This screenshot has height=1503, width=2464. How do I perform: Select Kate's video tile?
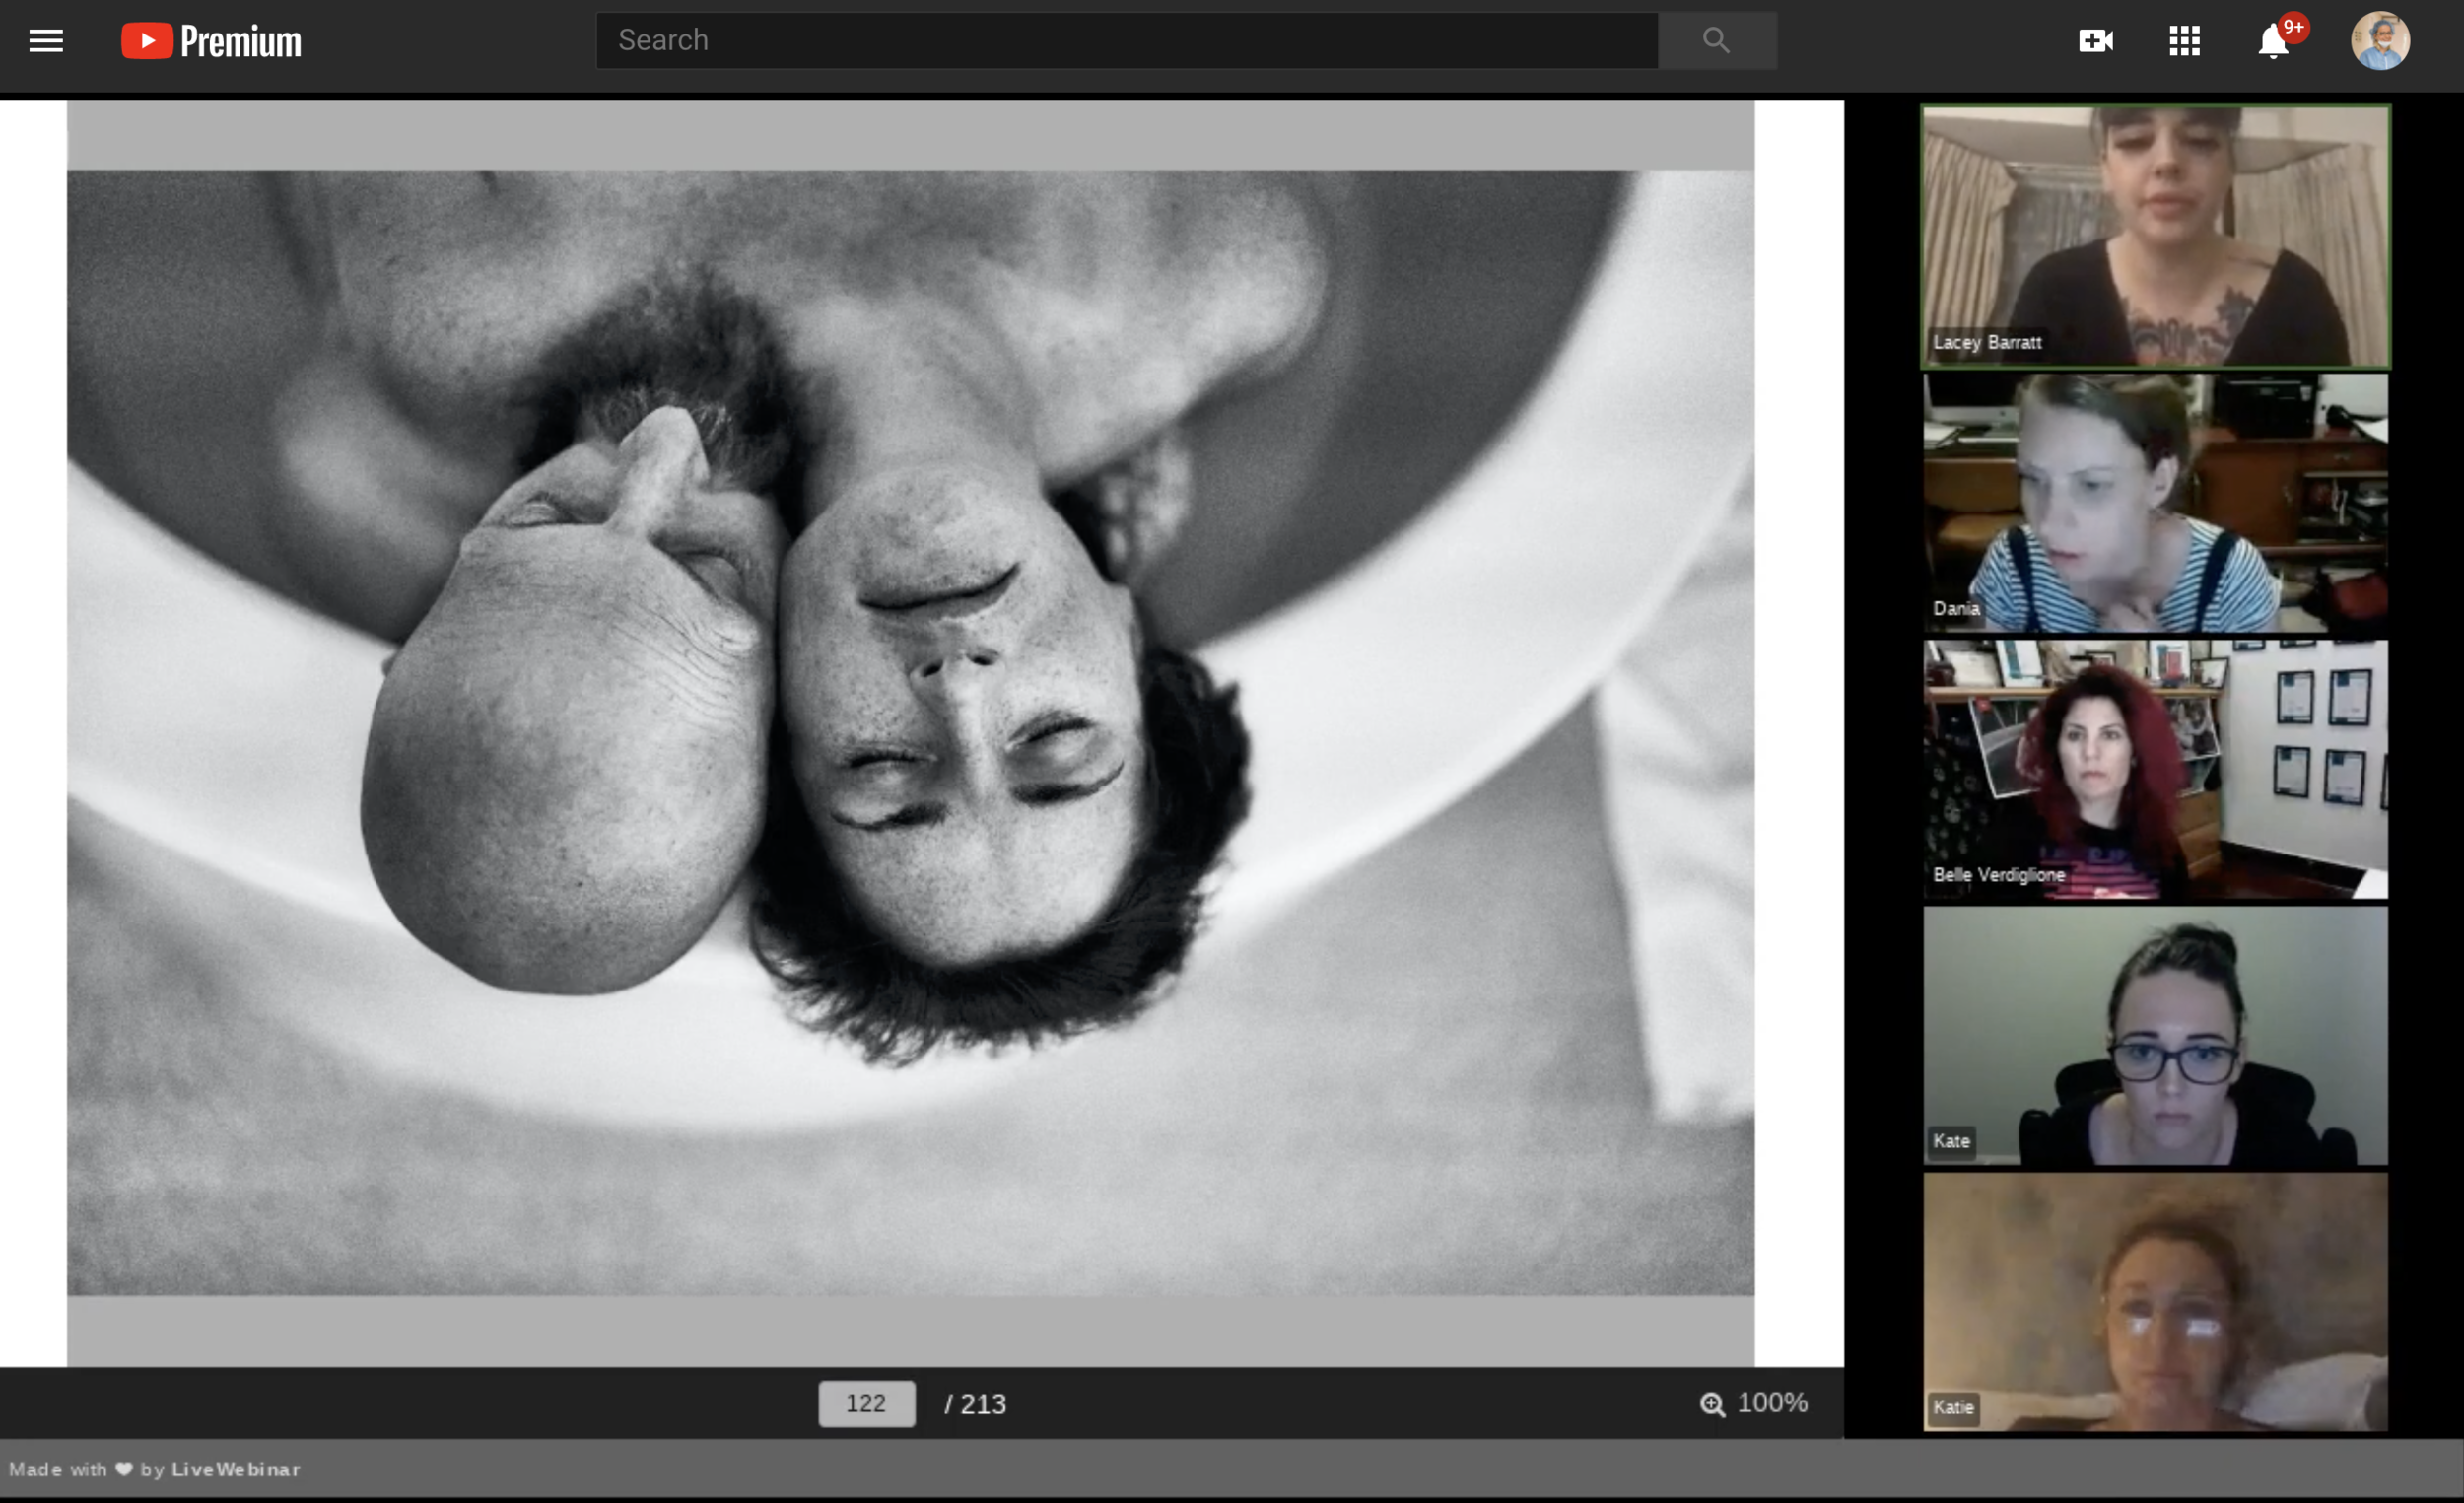(x=2155, y=1035)
